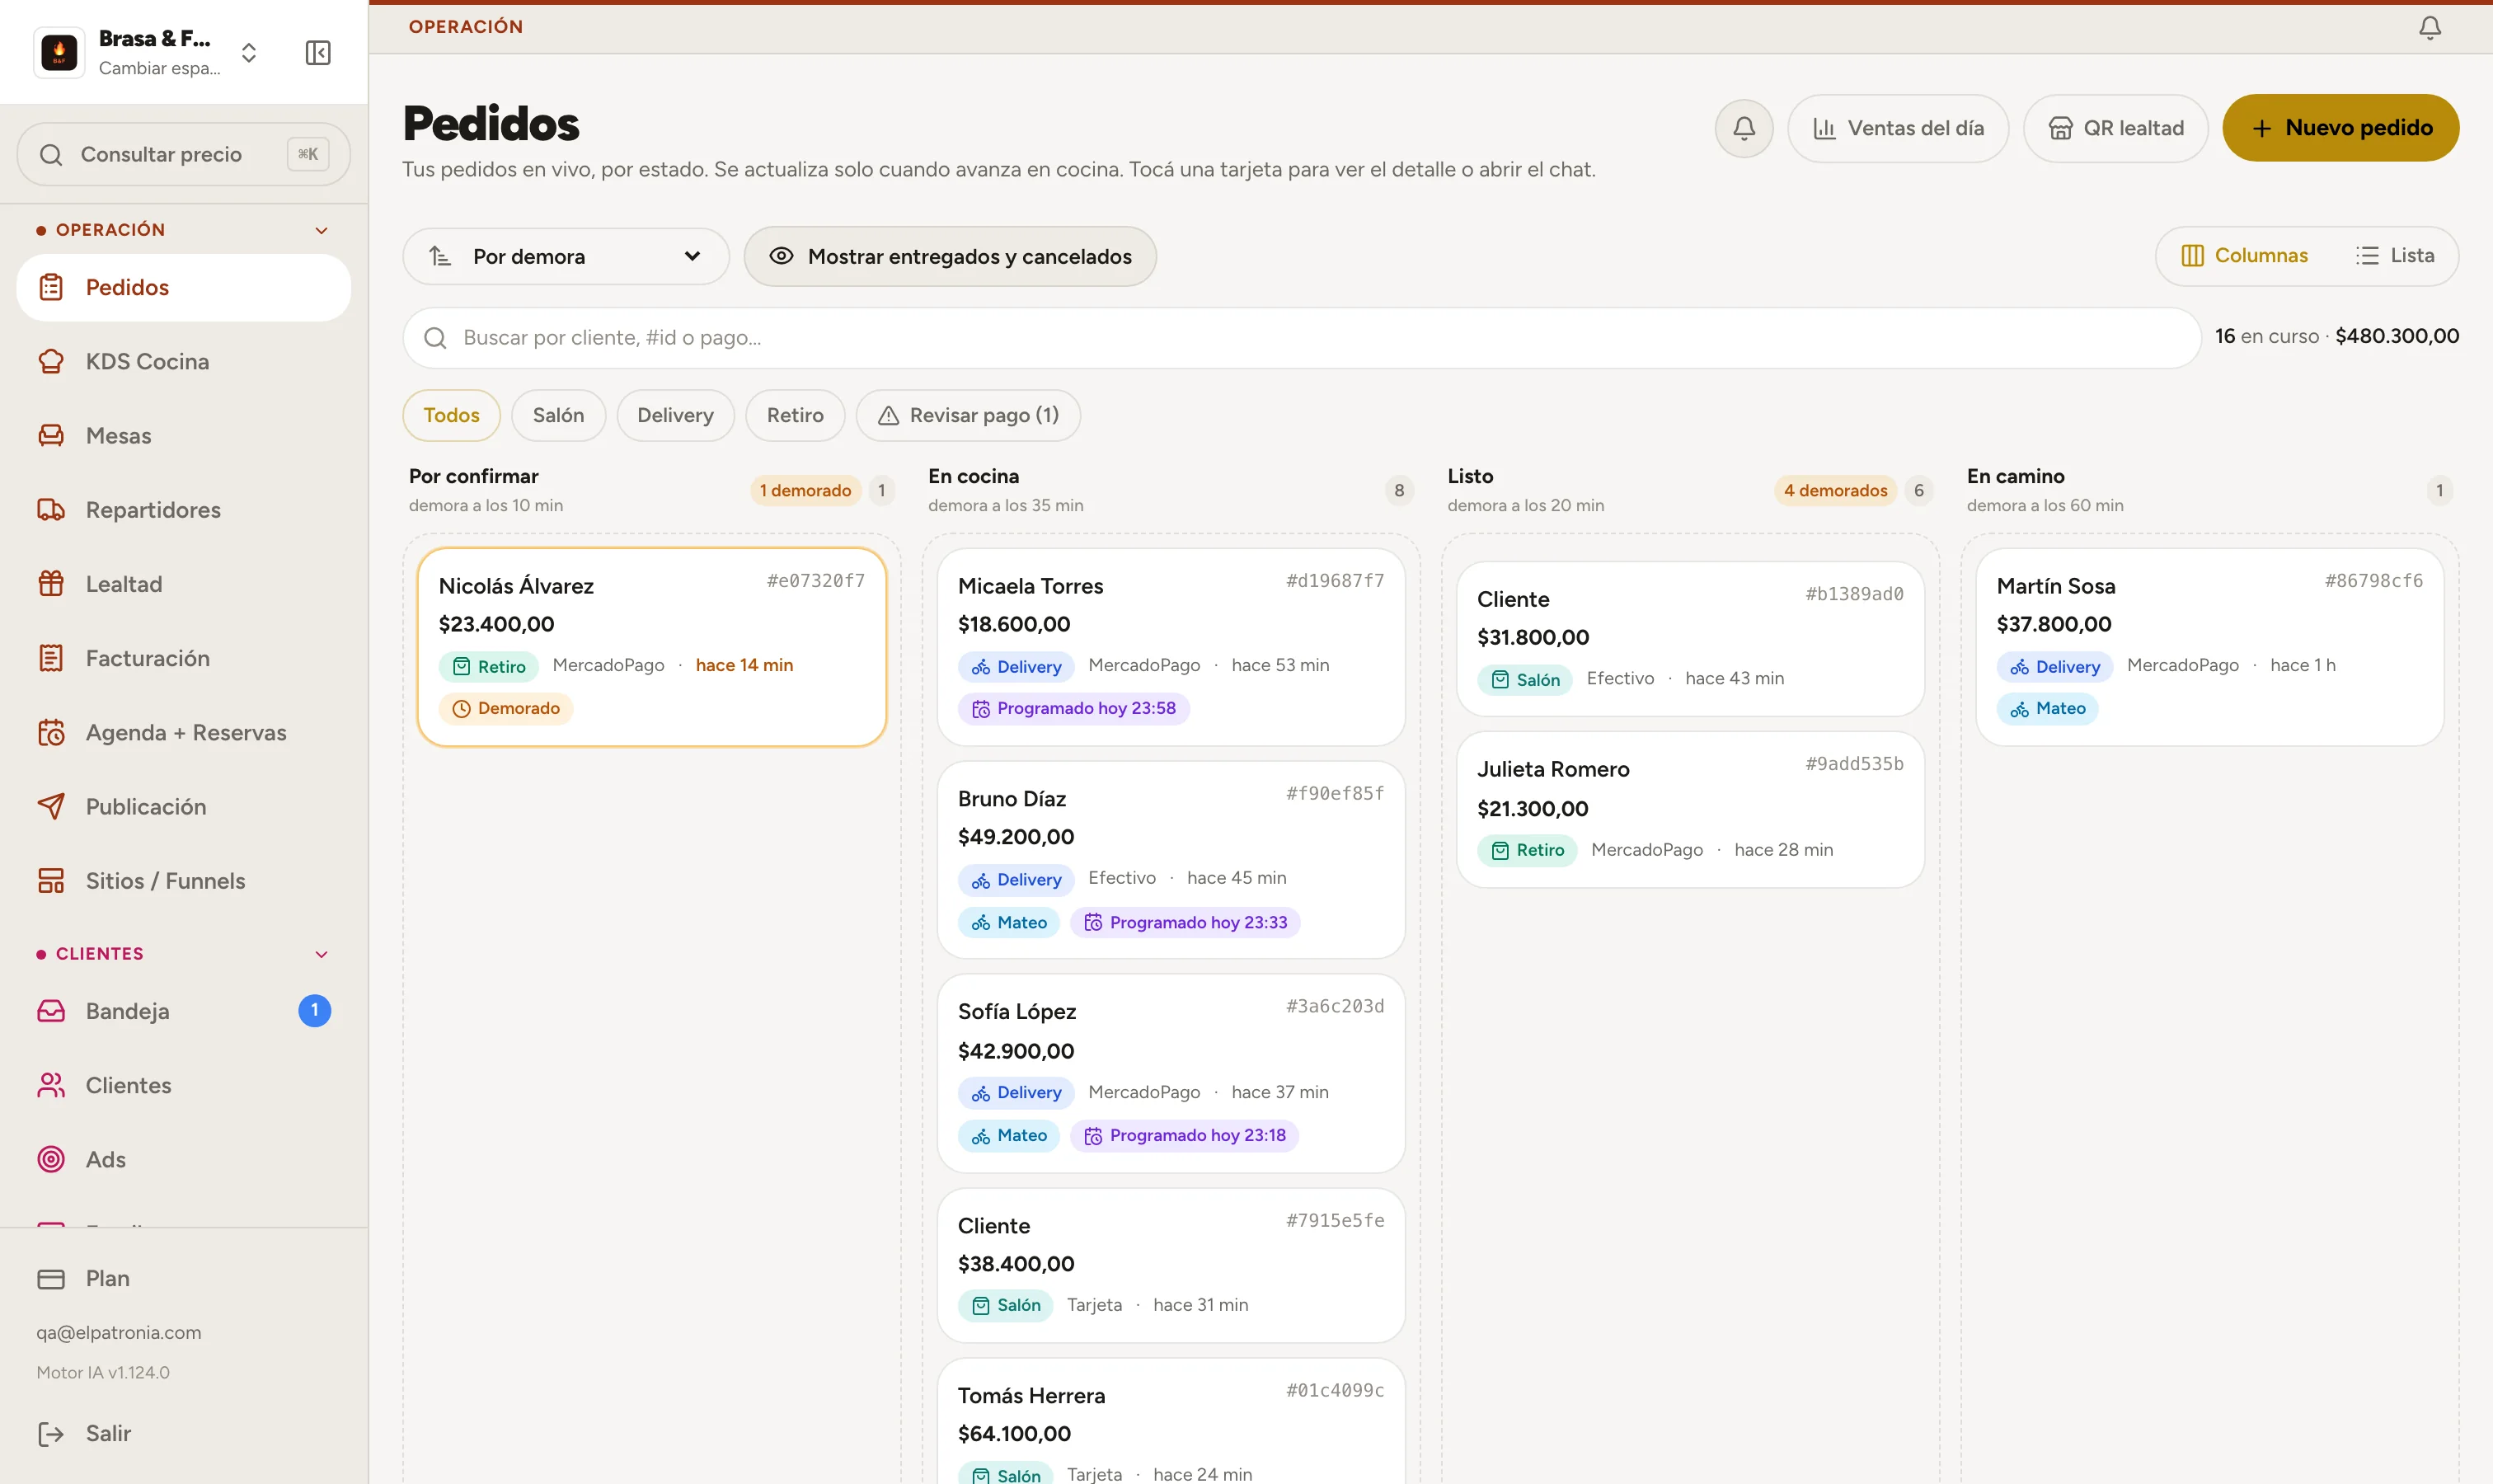Toggle Mostrar entregados y cancelados
Viewport: 2493px width, 1484px height.
950,256
